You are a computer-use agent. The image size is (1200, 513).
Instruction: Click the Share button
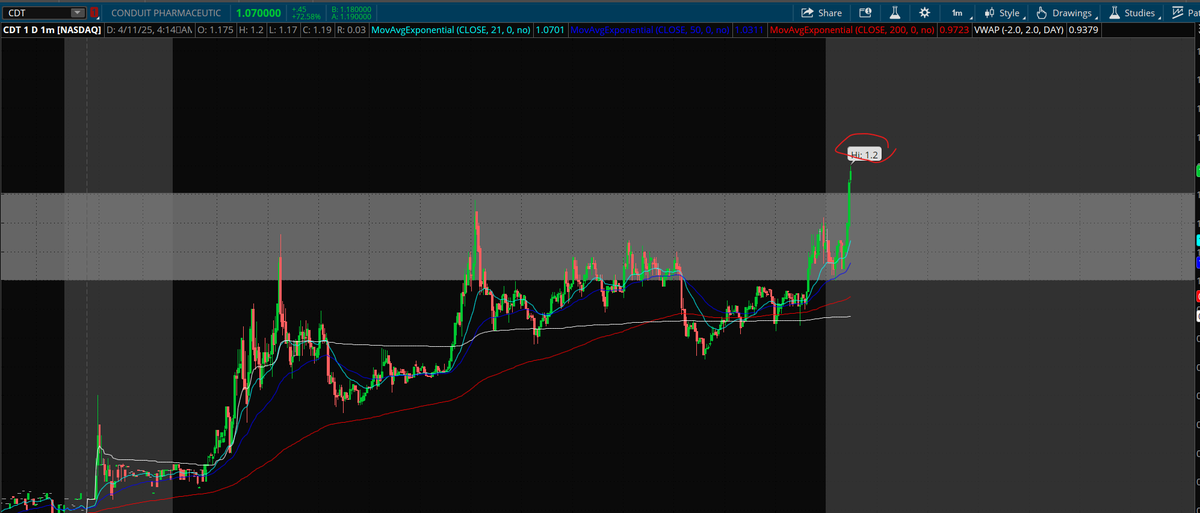[821, 13]
